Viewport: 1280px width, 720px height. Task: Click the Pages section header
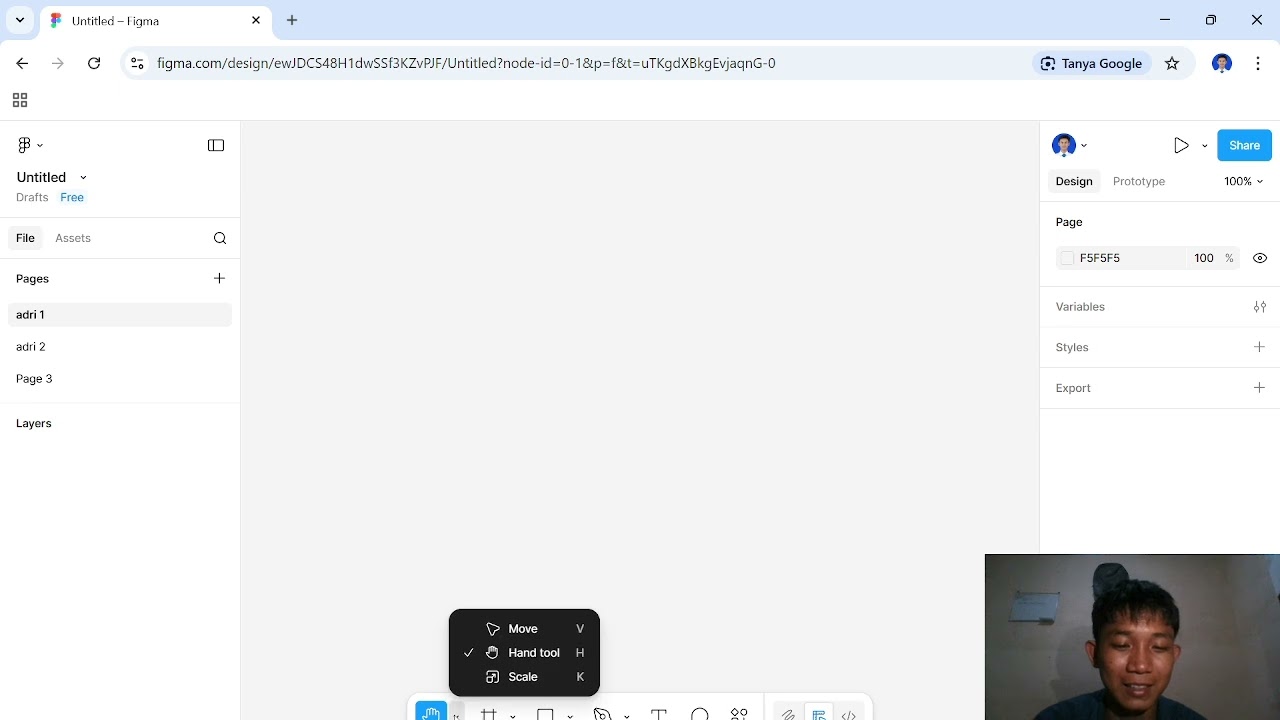[x=32, y=279]
